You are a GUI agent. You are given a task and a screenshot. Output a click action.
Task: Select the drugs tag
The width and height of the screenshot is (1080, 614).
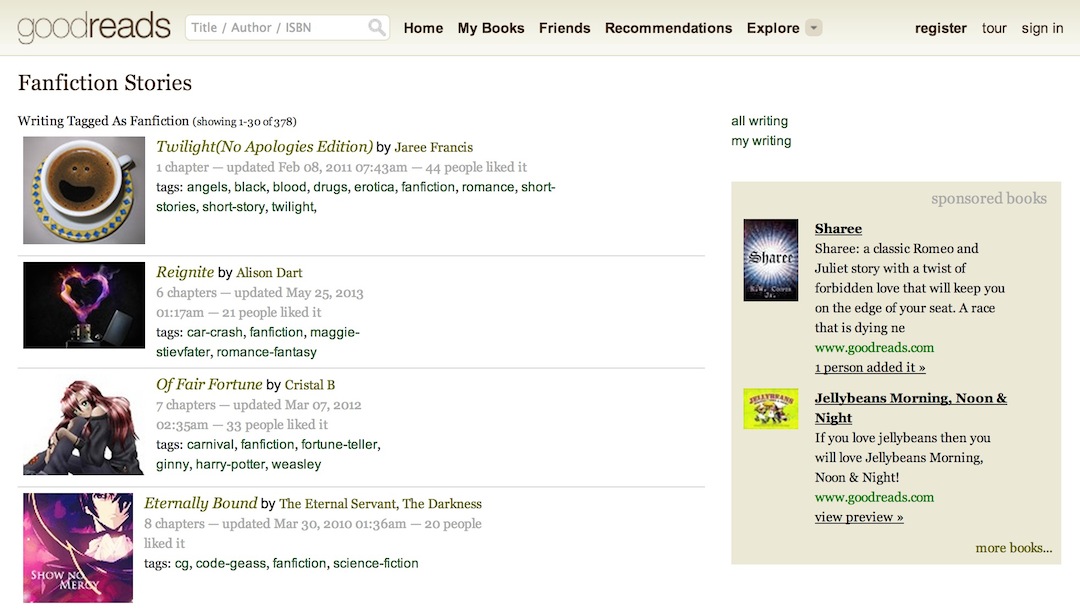[330, 187]
